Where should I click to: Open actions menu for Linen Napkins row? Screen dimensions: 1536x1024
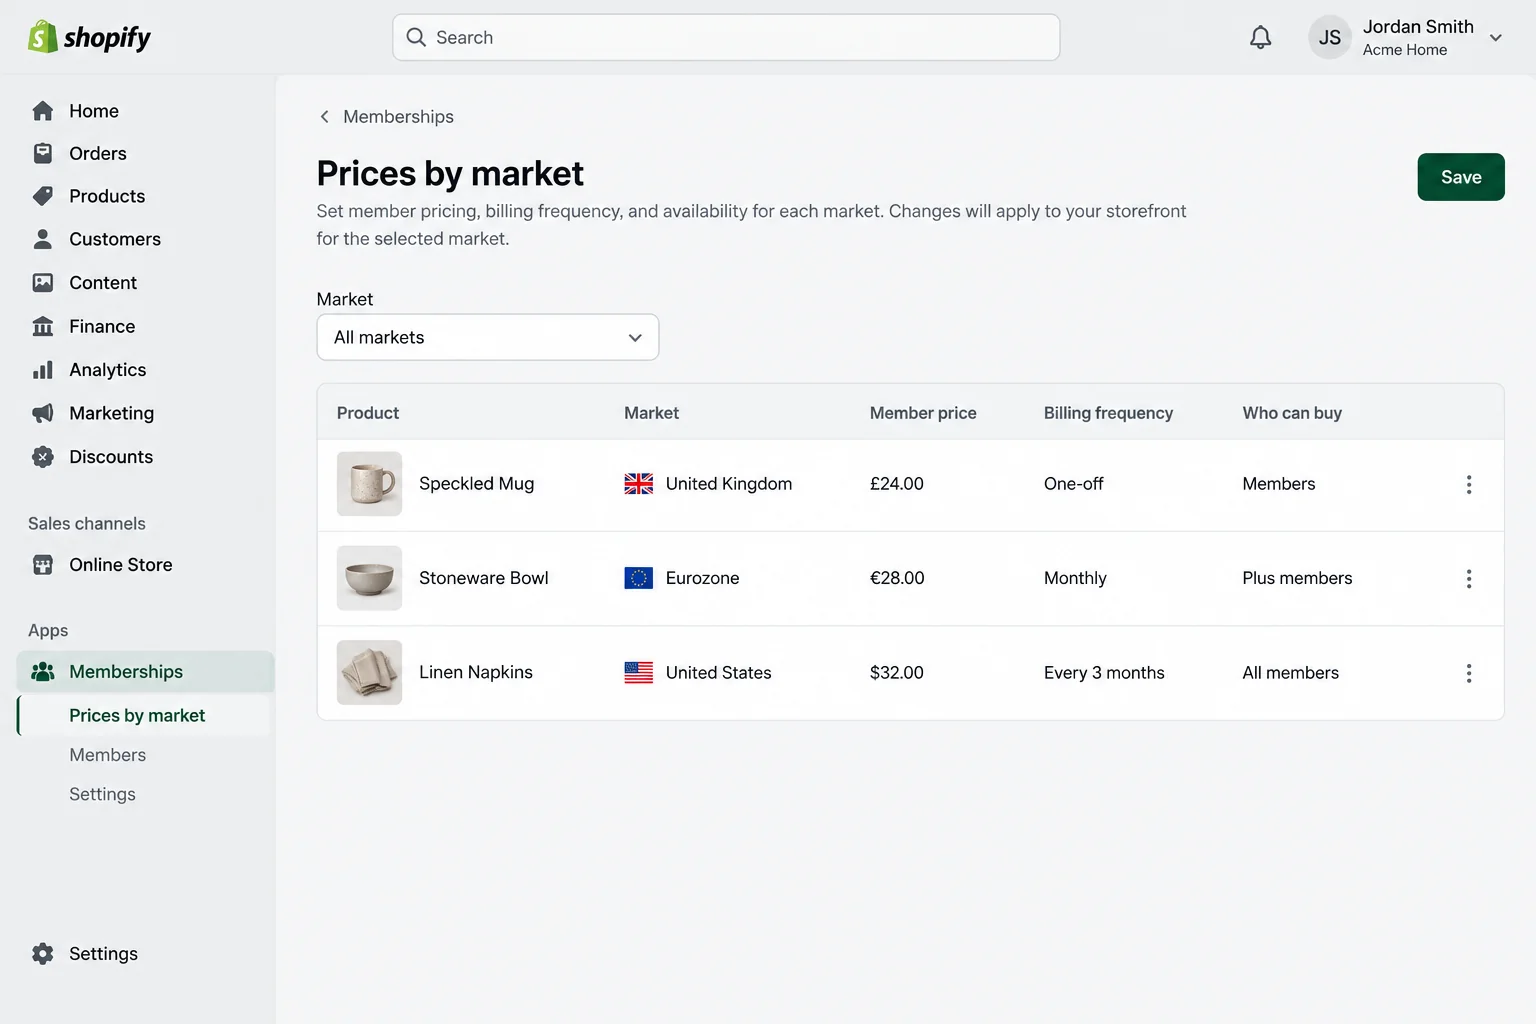pos(1469,673)
